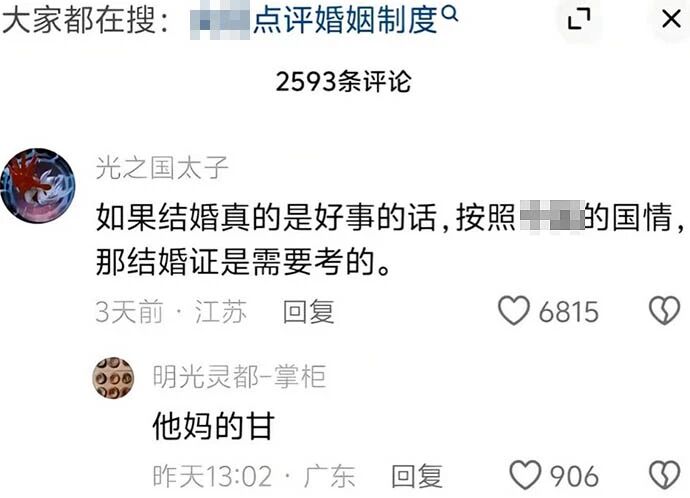The width and height of the screenshot is (690, 498).
Task: Close the comments panel
Action: (672, 19)
